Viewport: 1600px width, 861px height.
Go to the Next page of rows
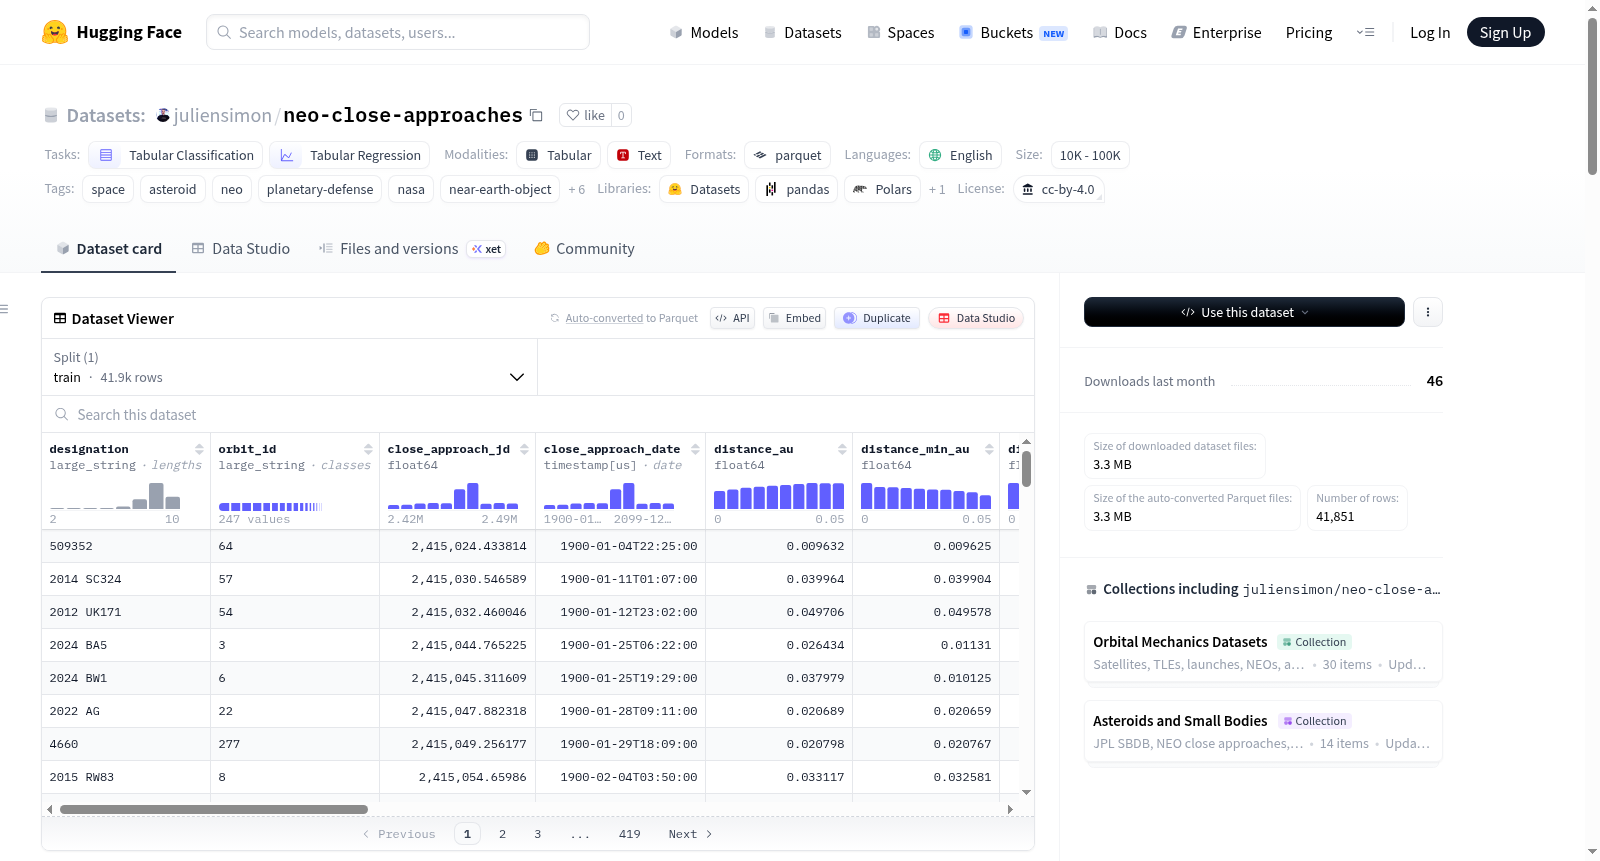(690, 834)
